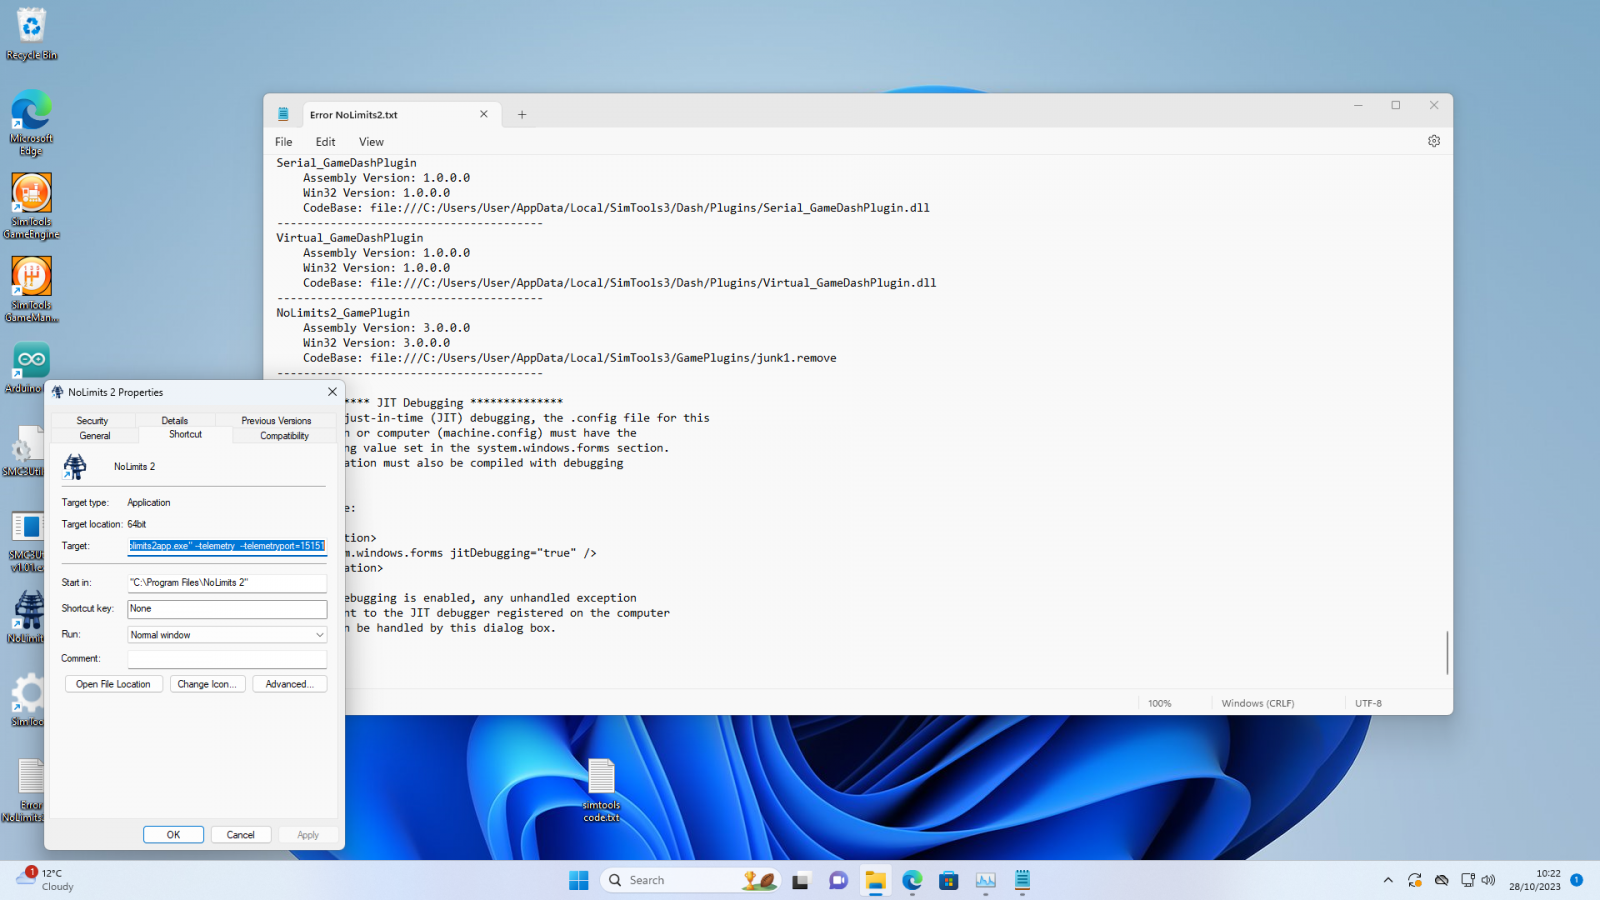Open Microsoft Store from taskbar
1600x900 pixels.
click(949, 880)
